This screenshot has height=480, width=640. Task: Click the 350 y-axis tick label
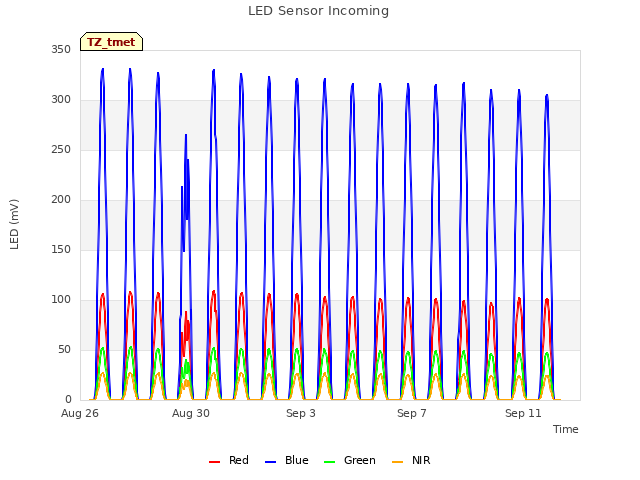(x=61, y=49)
